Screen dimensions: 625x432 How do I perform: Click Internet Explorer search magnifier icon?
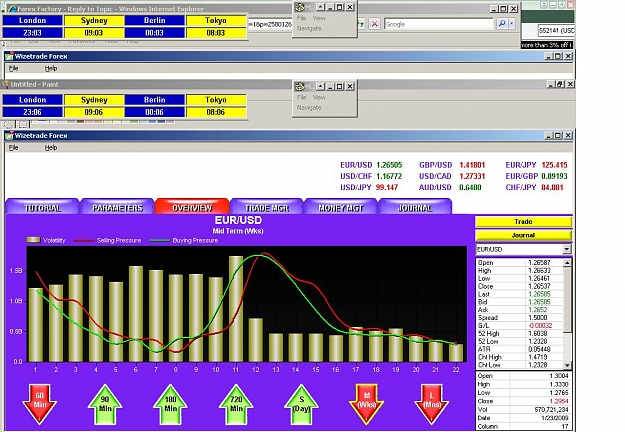click(502, 24)
